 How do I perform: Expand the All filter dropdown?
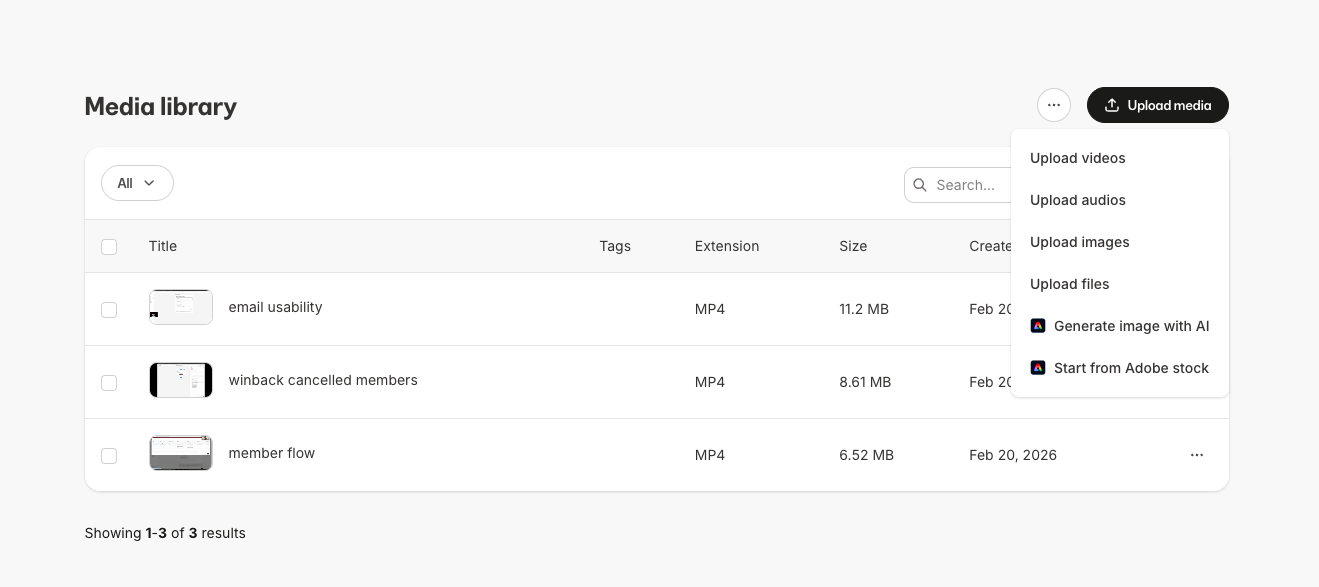point(137,183)
